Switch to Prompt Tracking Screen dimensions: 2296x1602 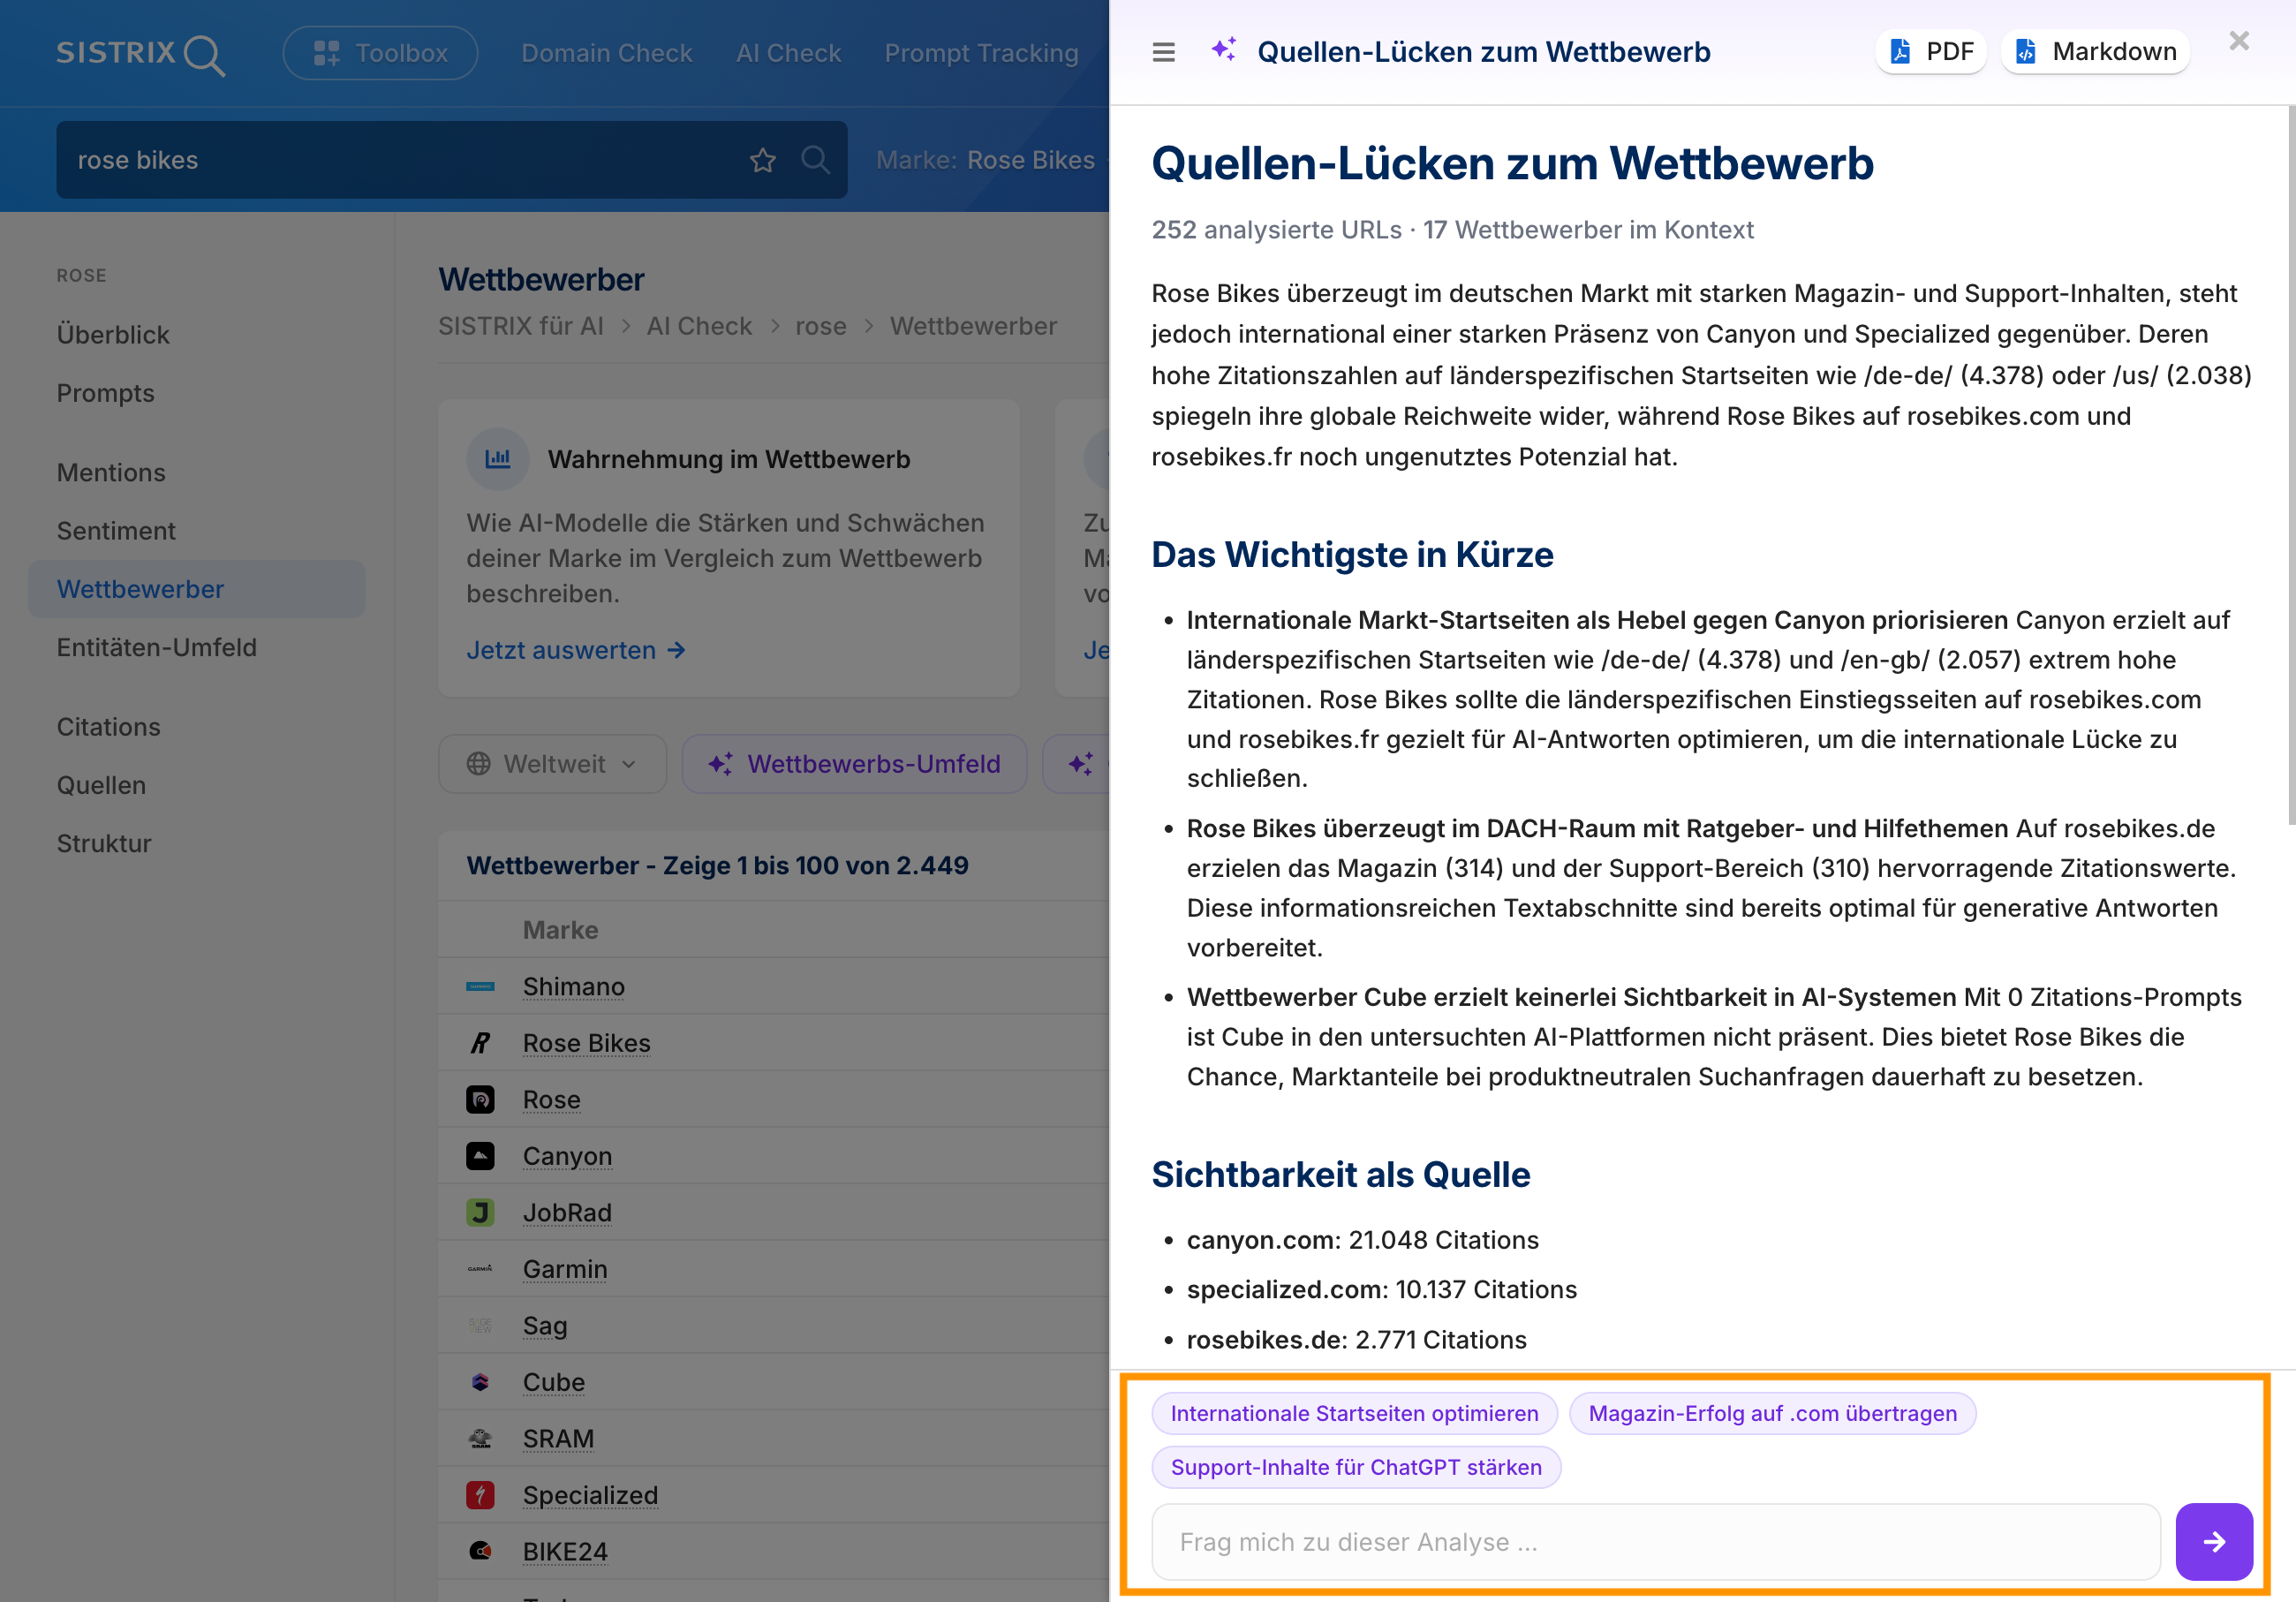pos(981,53)
